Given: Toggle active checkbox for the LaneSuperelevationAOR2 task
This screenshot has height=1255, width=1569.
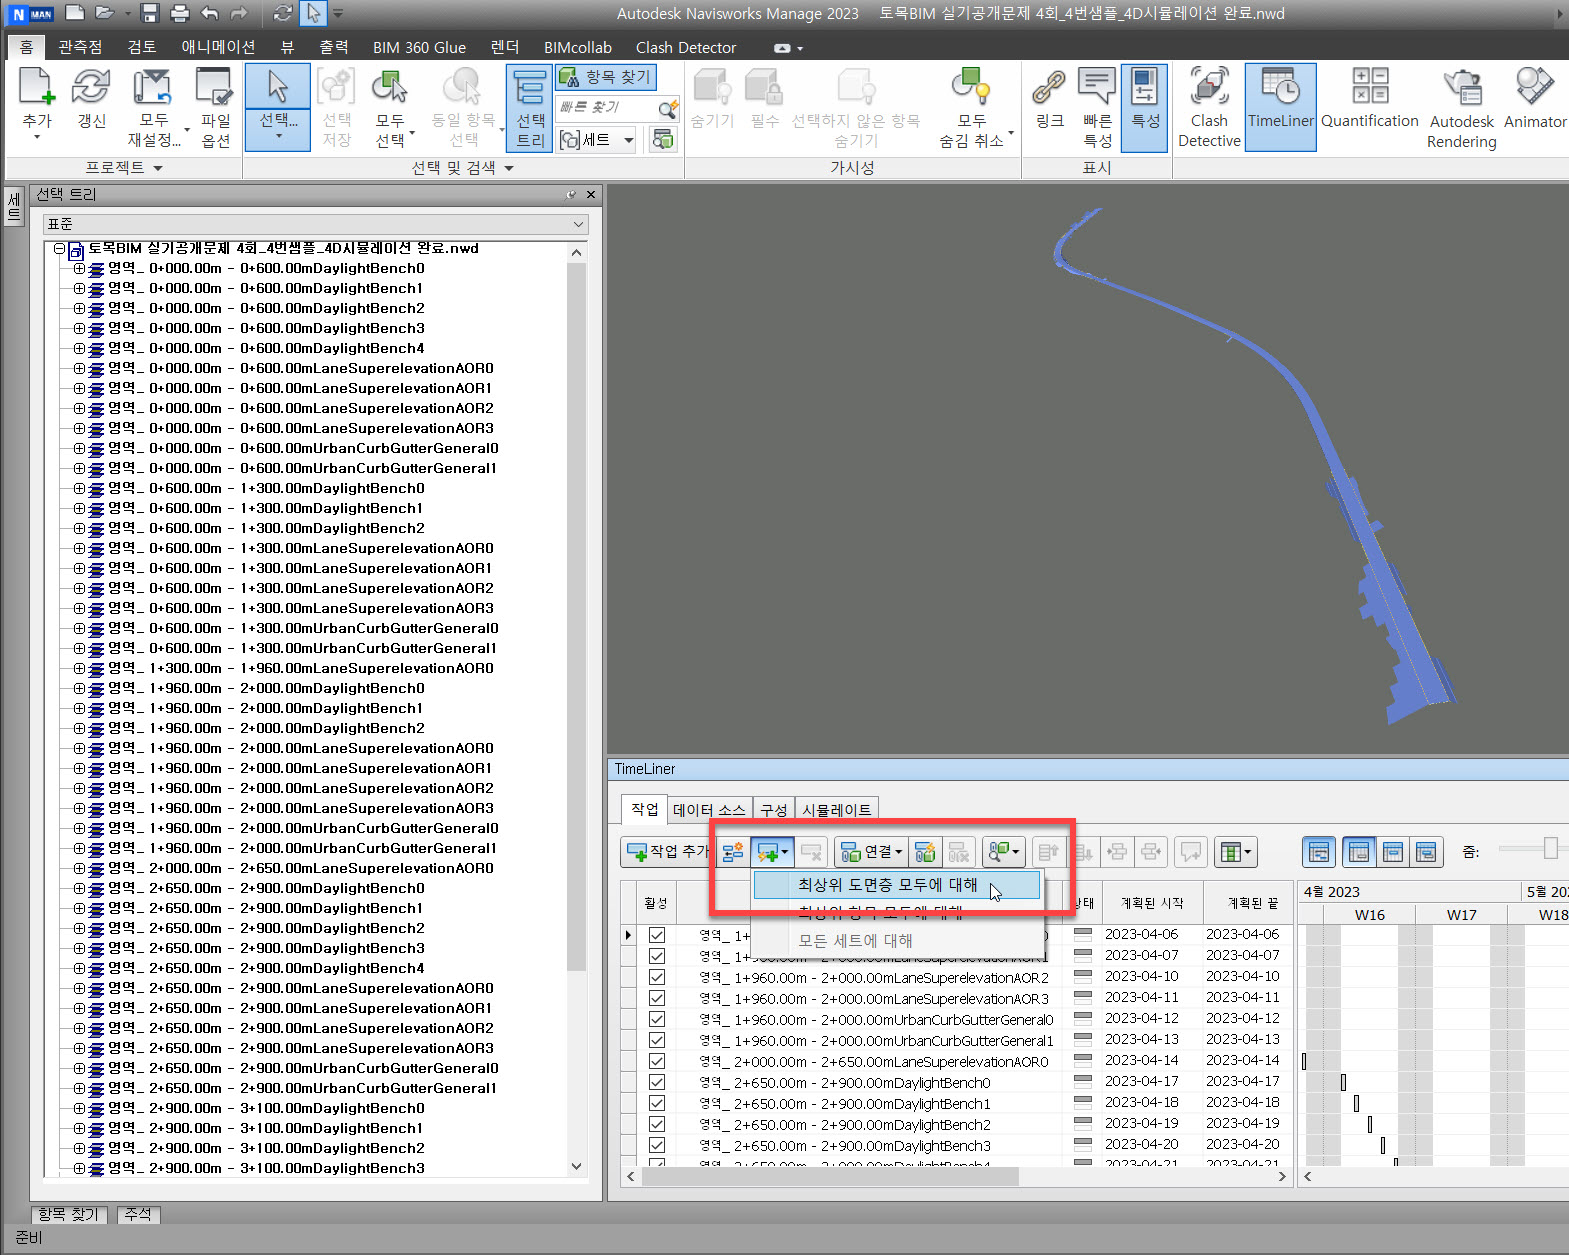Looking at the screenshot, I should tap(657, 977).
